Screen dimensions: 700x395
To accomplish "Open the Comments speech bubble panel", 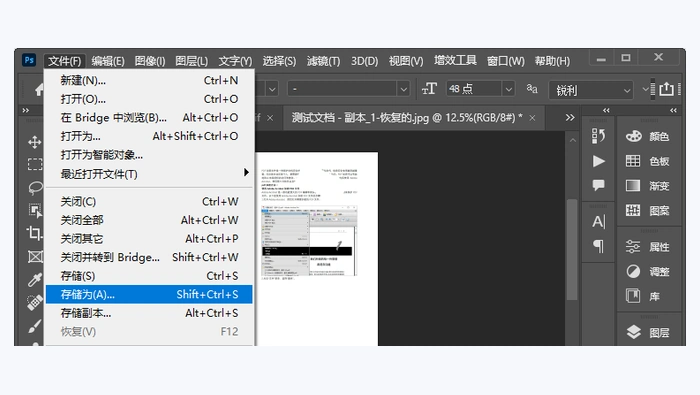I will click(x=598, y=185).
